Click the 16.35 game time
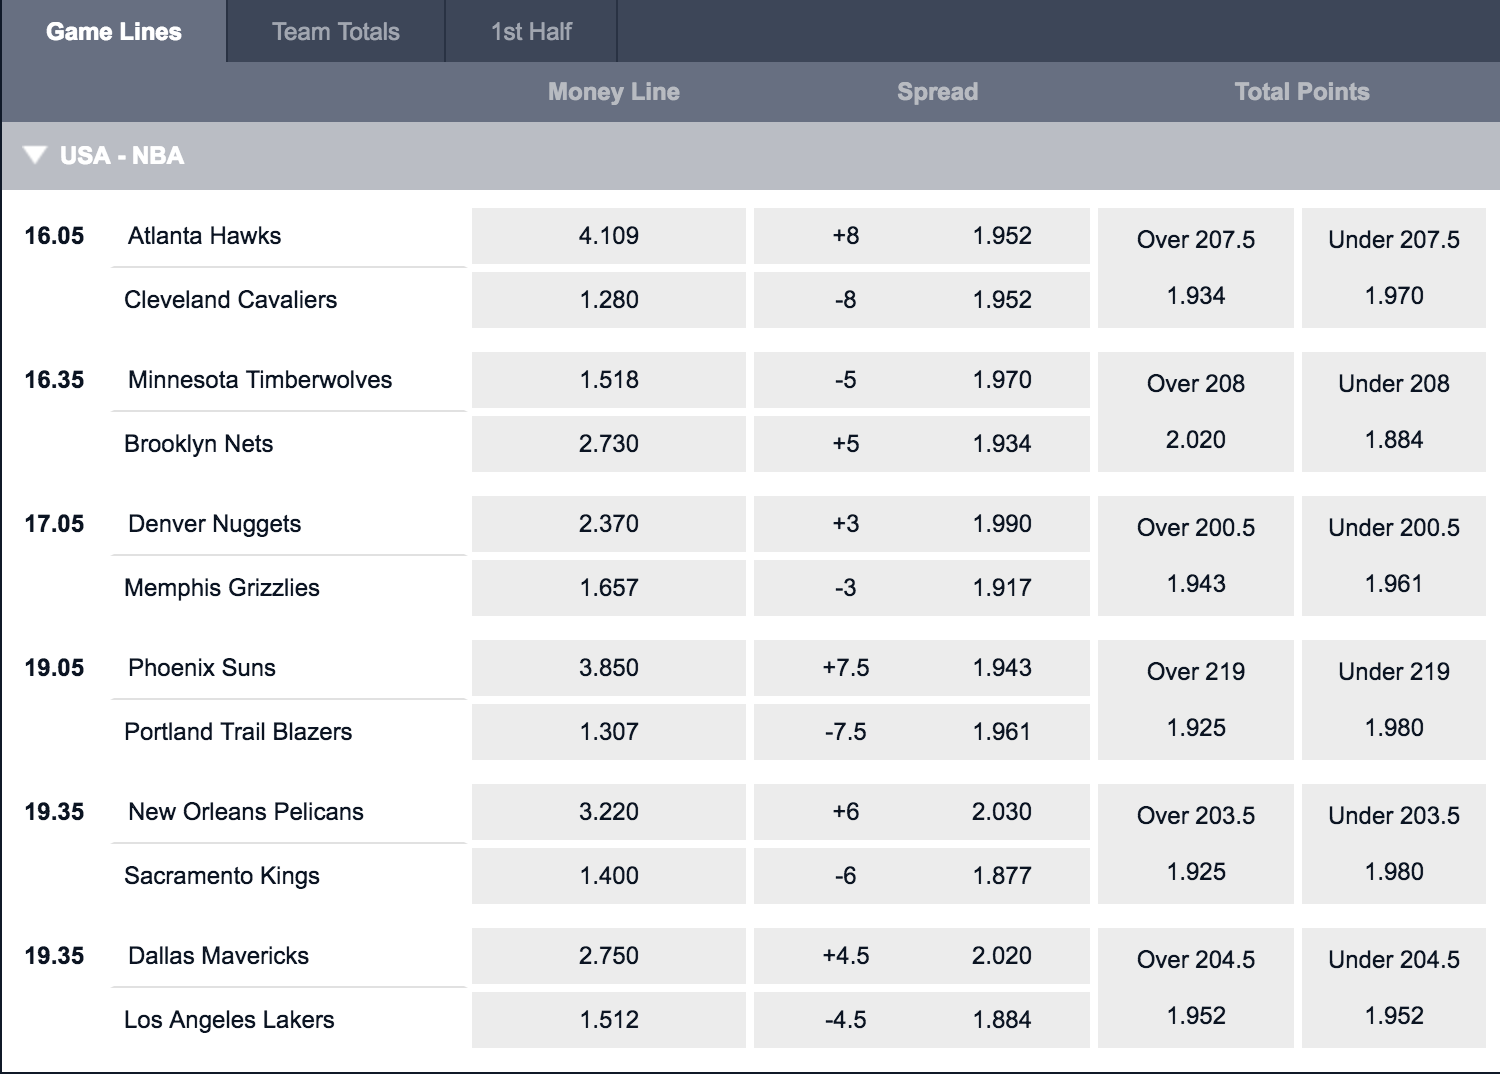The width and height of the screenshot is (1500, 1074). click(x=54, y=380)
